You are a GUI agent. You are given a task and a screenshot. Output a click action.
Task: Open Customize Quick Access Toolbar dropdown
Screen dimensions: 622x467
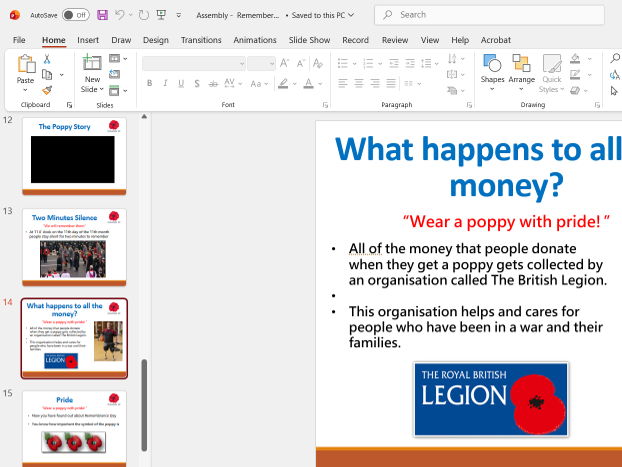179,15
